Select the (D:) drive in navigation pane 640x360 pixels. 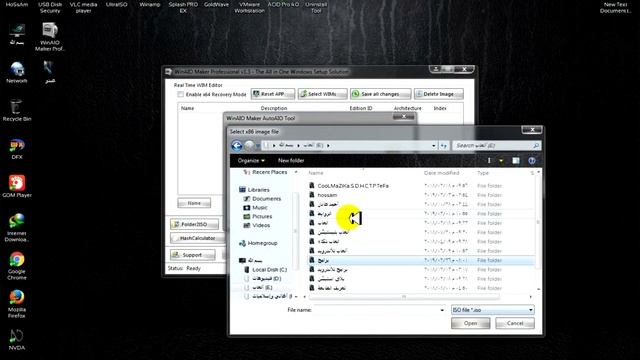click(x=263, y=279)
